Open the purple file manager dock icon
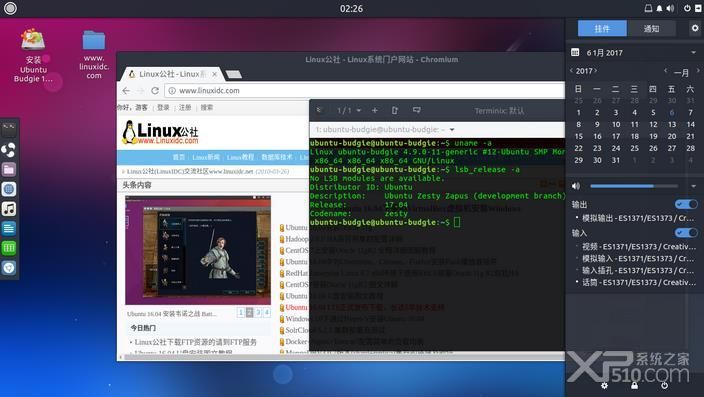The image size is (704, 397). 9,169
